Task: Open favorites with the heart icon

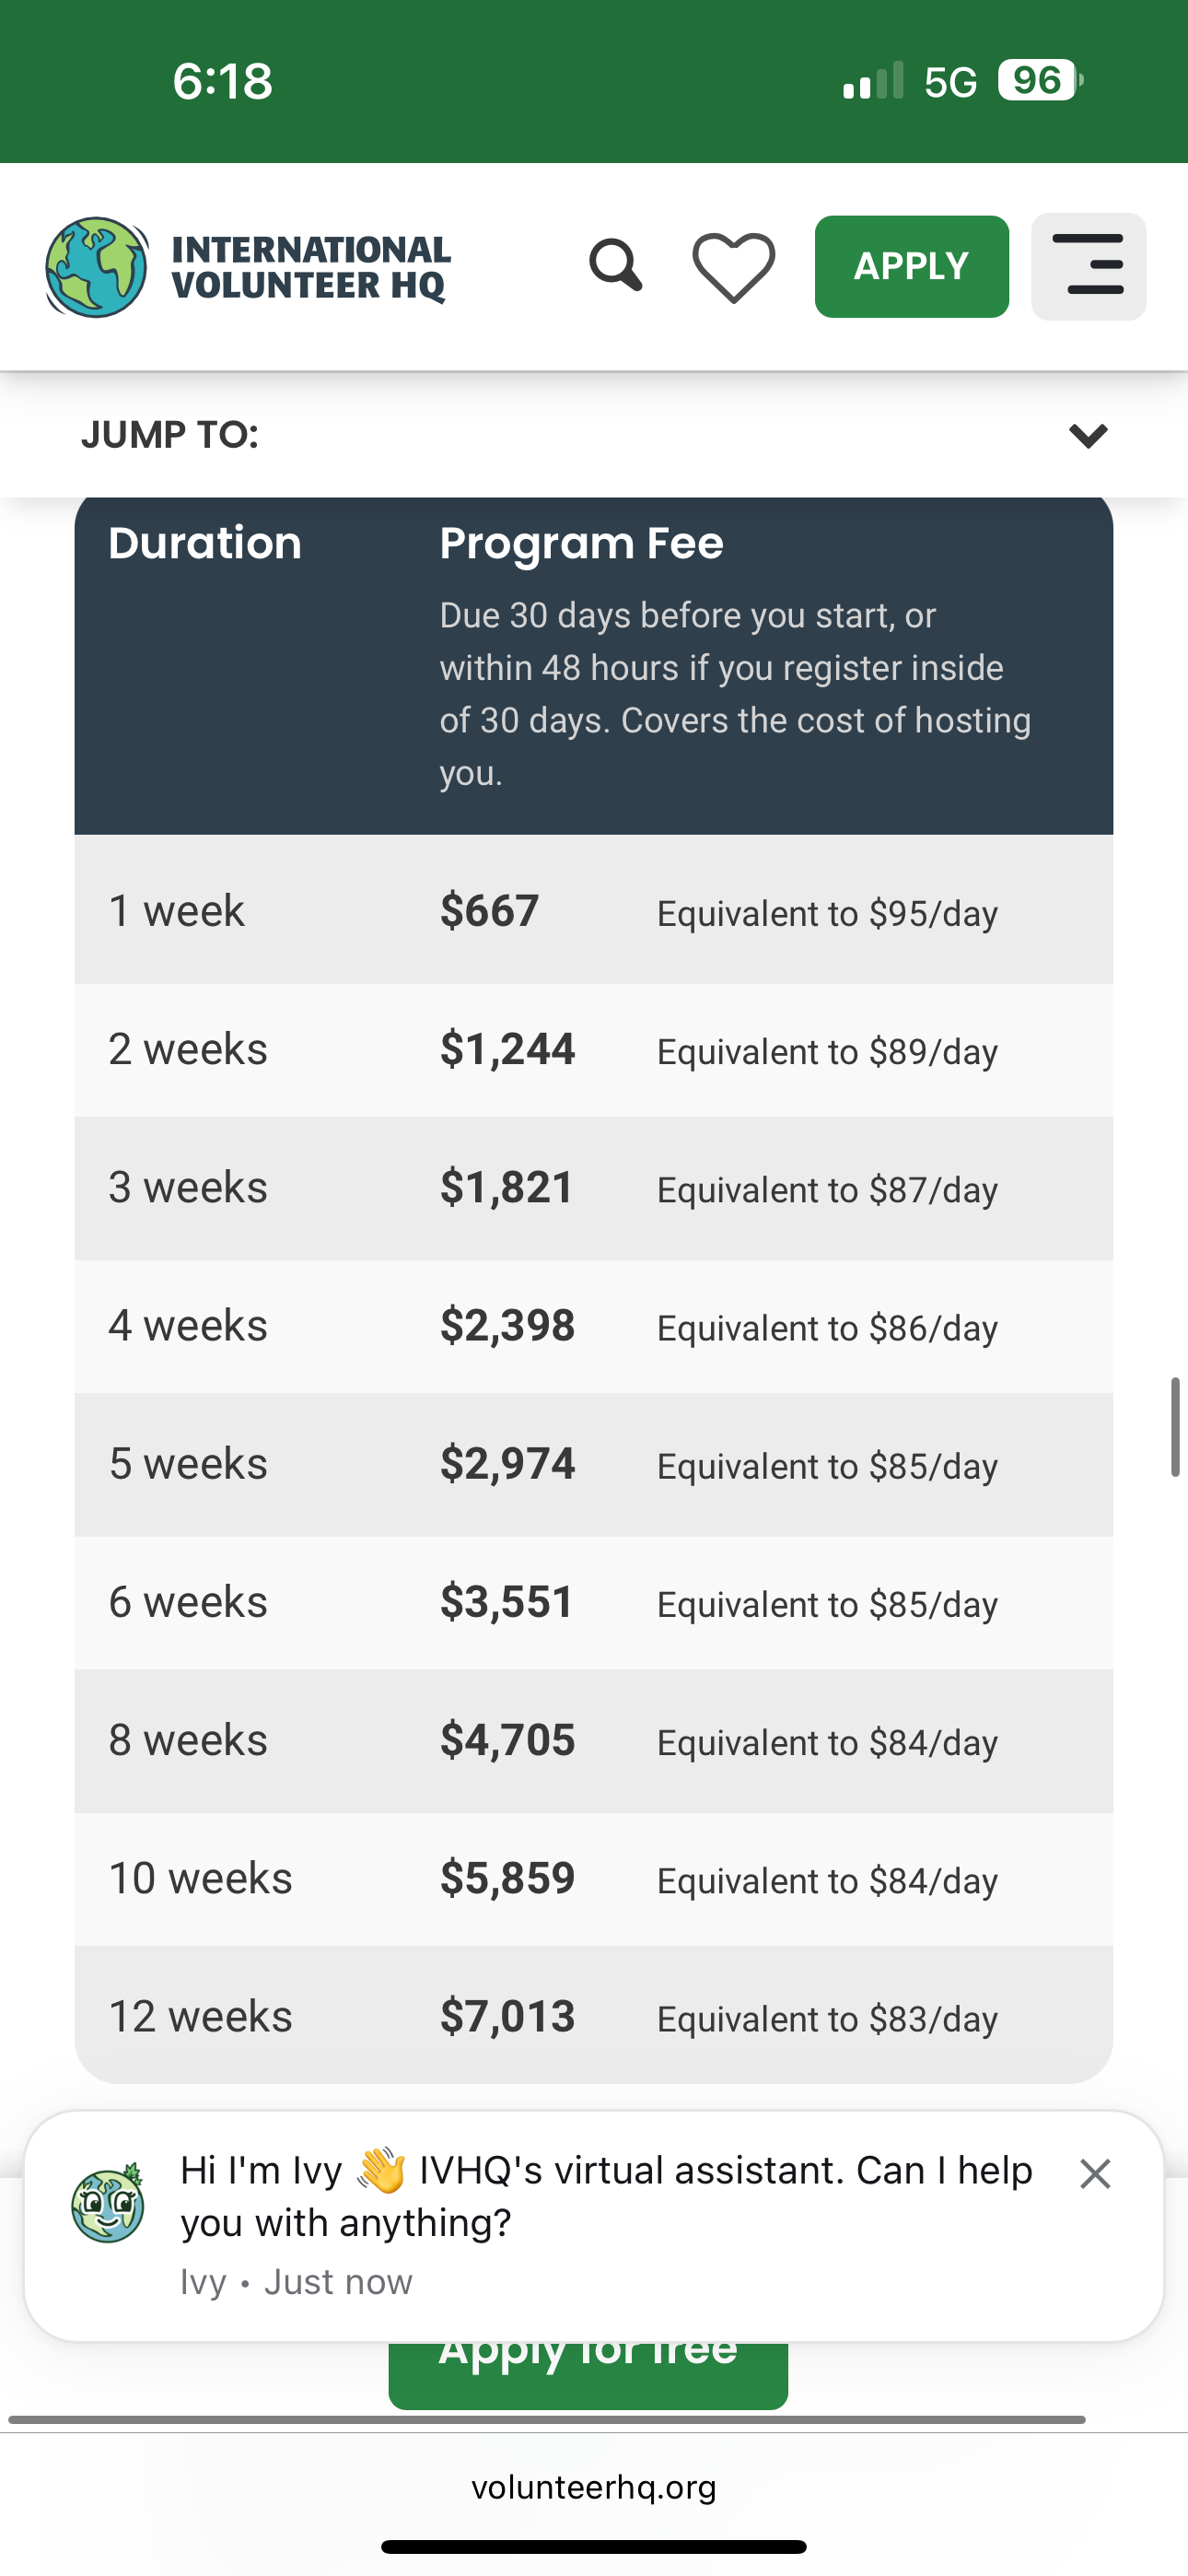Action: (733, 267)
